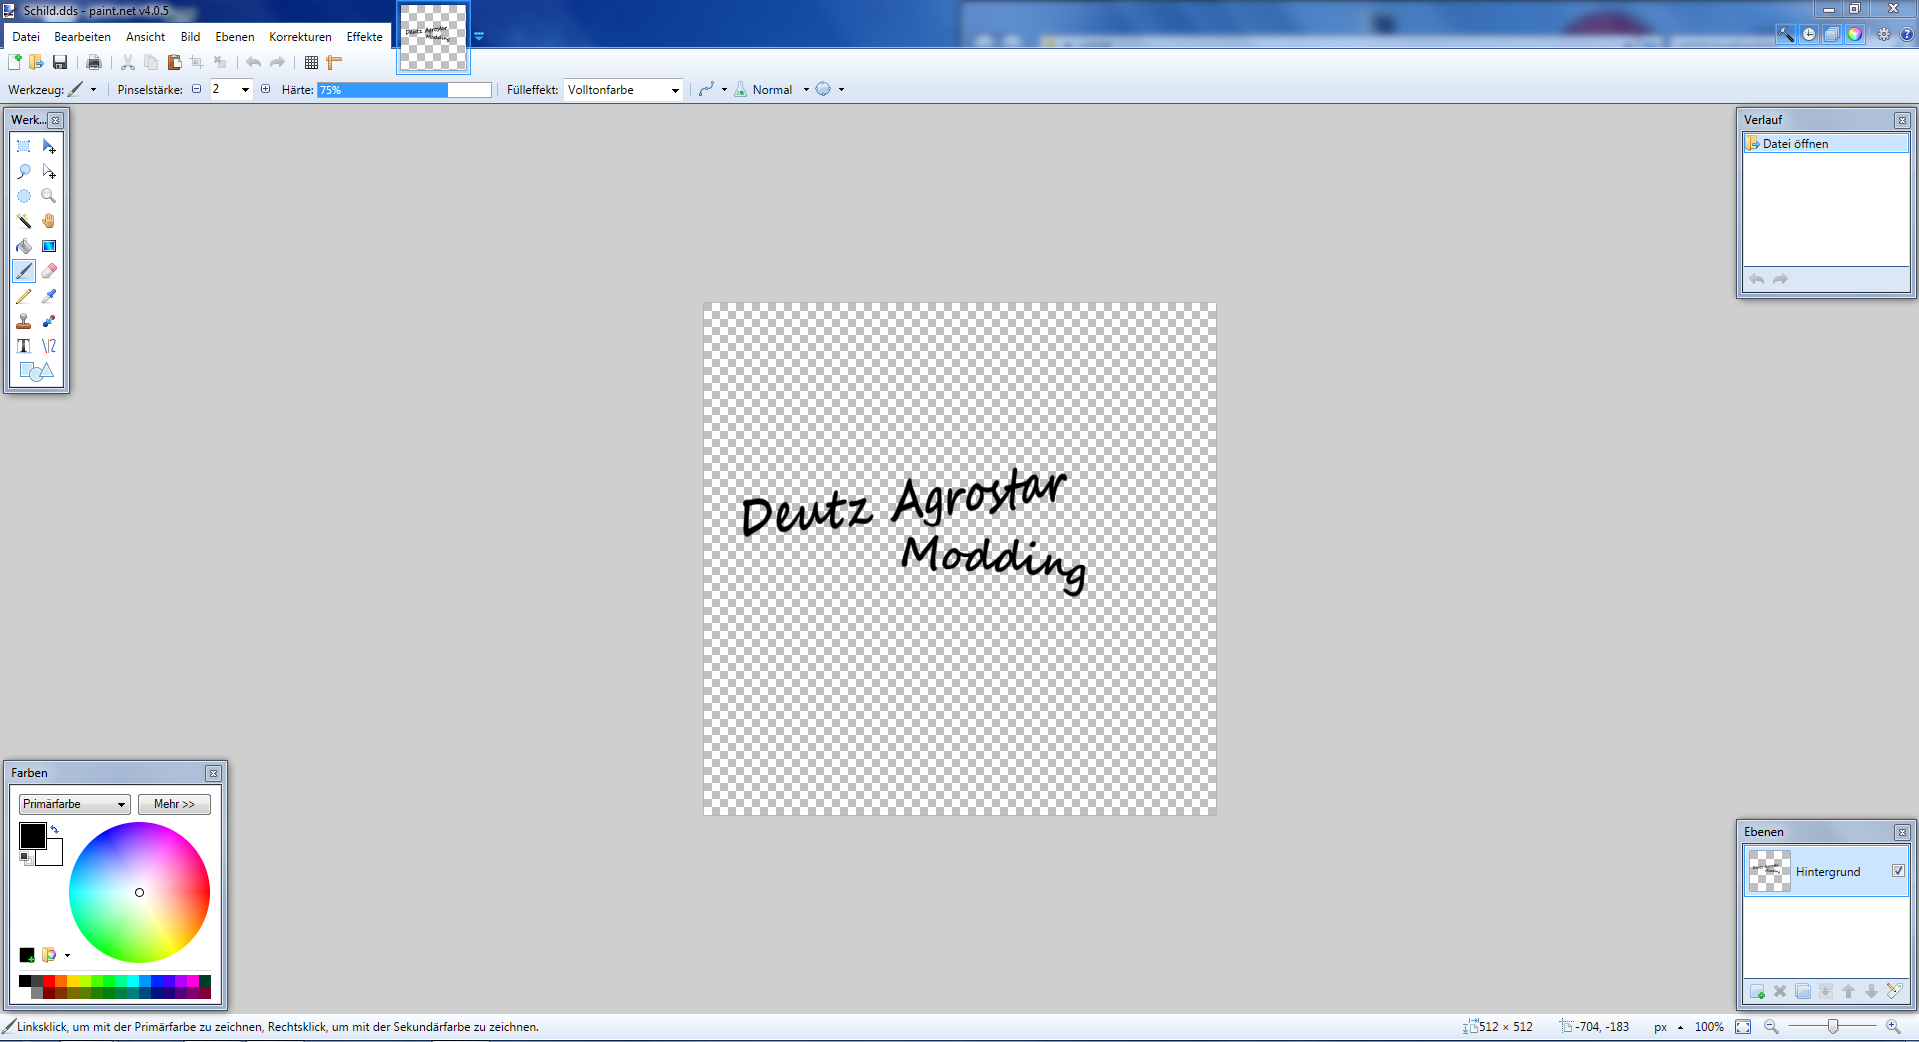
Task: Select the Paintbrush tool
Action: [x=24, y=271]
